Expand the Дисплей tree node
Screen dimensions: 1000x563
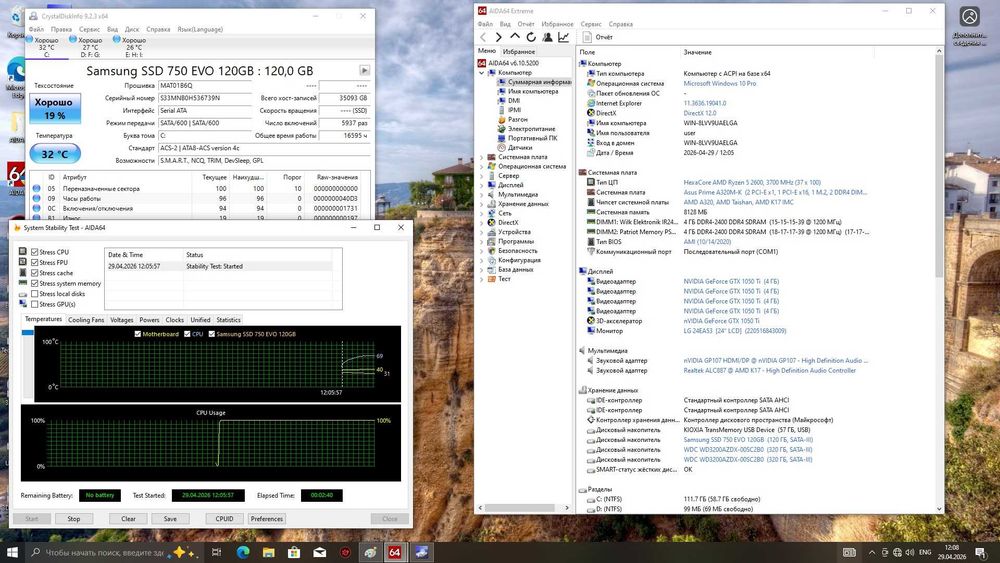point(482,185)
